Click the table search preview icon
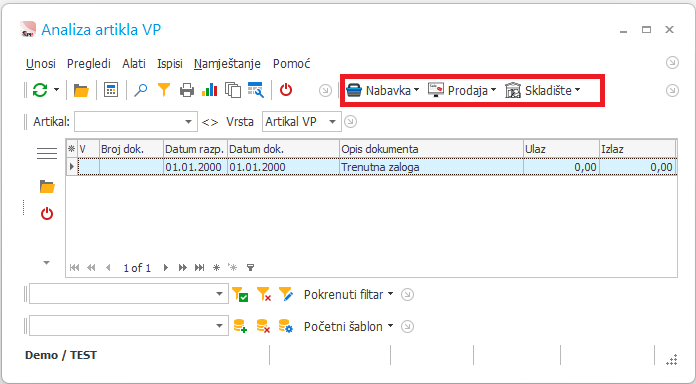The height and width of the screenshot is (384, 696). [x=256, y=90]
